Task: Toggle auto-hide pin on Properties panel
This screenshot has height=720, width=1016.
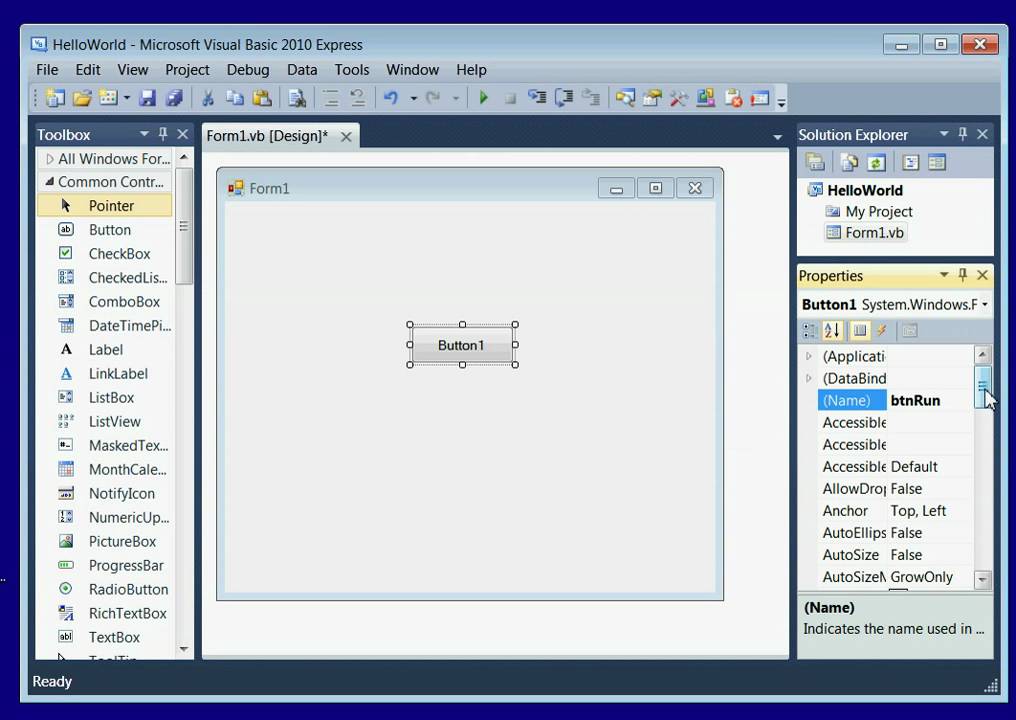Action: tap(963, 275)
